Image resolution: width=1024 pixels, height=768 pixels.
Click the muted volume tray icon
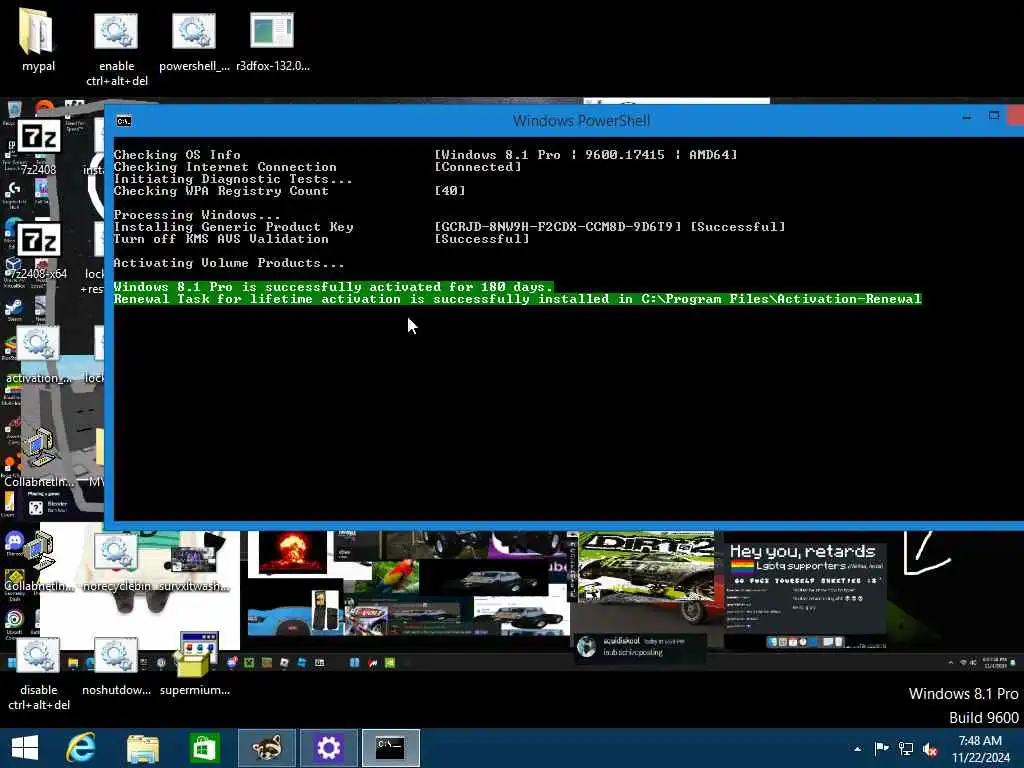pos(930,748)
